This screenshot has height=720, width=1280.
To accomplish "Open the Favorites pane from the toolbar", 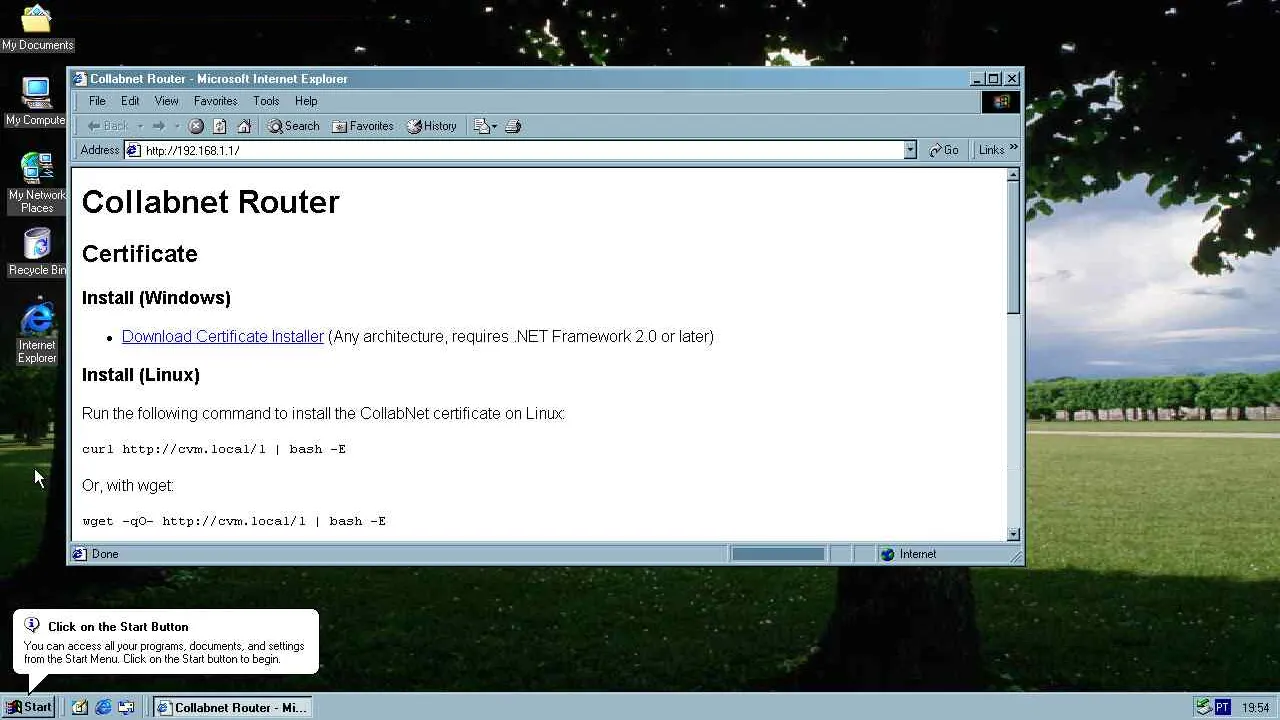I will [x=363, y=126].
